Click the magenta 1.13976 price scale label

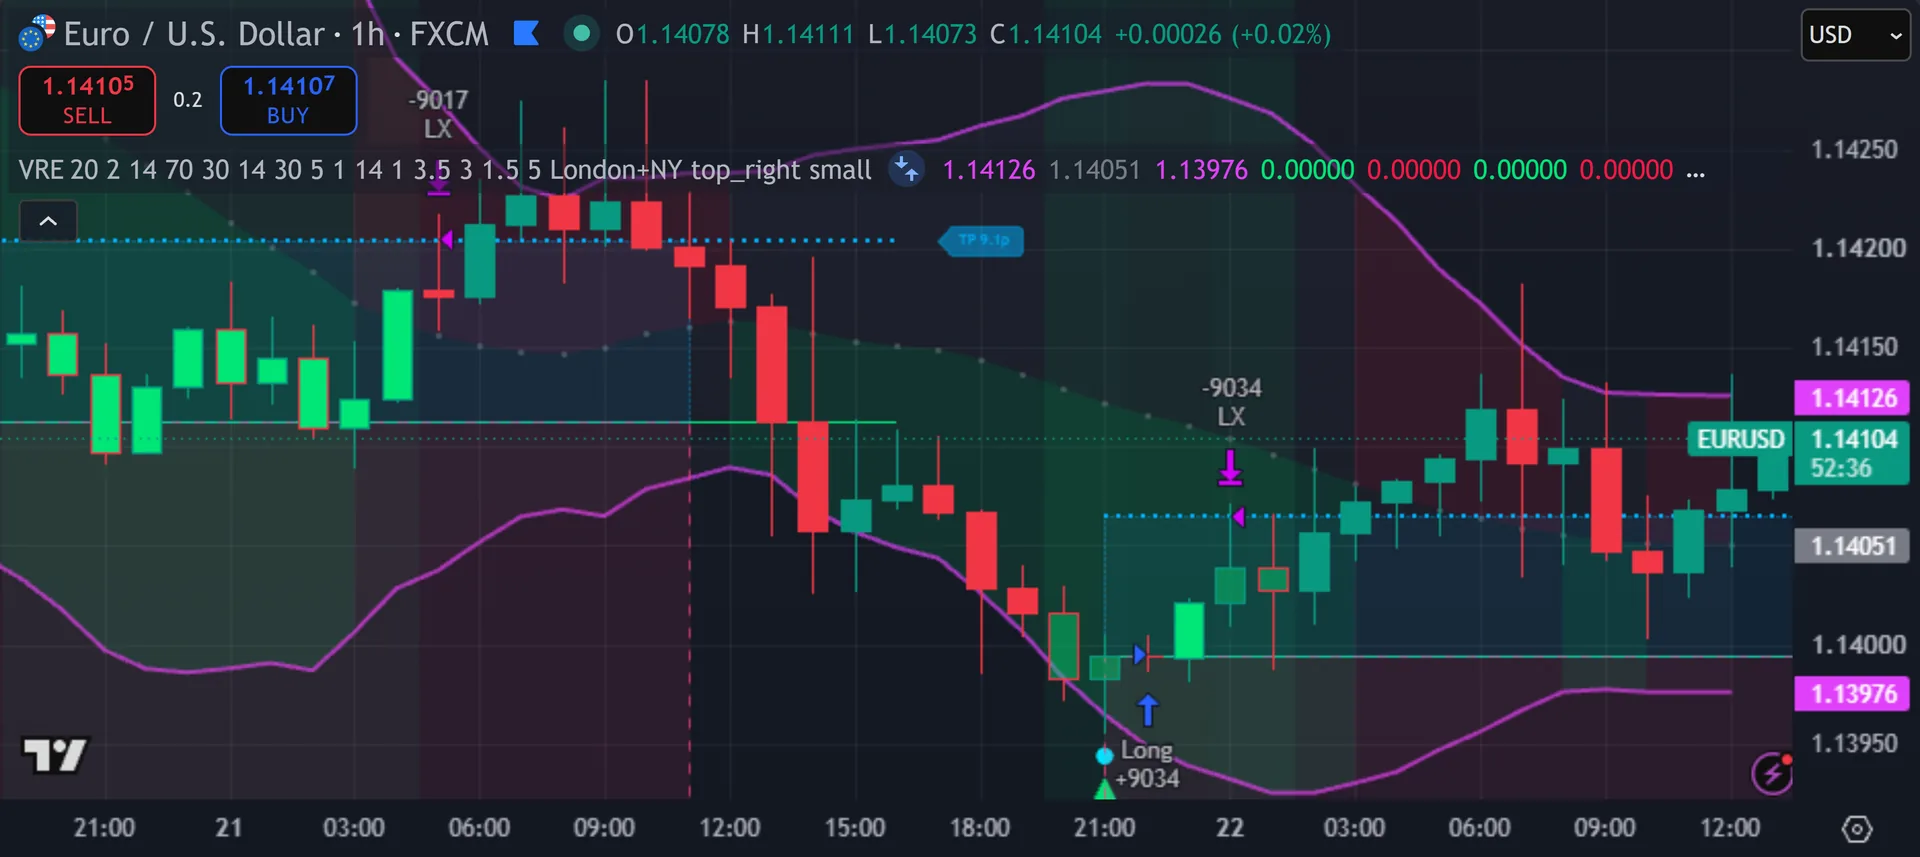pos(1852,694)
